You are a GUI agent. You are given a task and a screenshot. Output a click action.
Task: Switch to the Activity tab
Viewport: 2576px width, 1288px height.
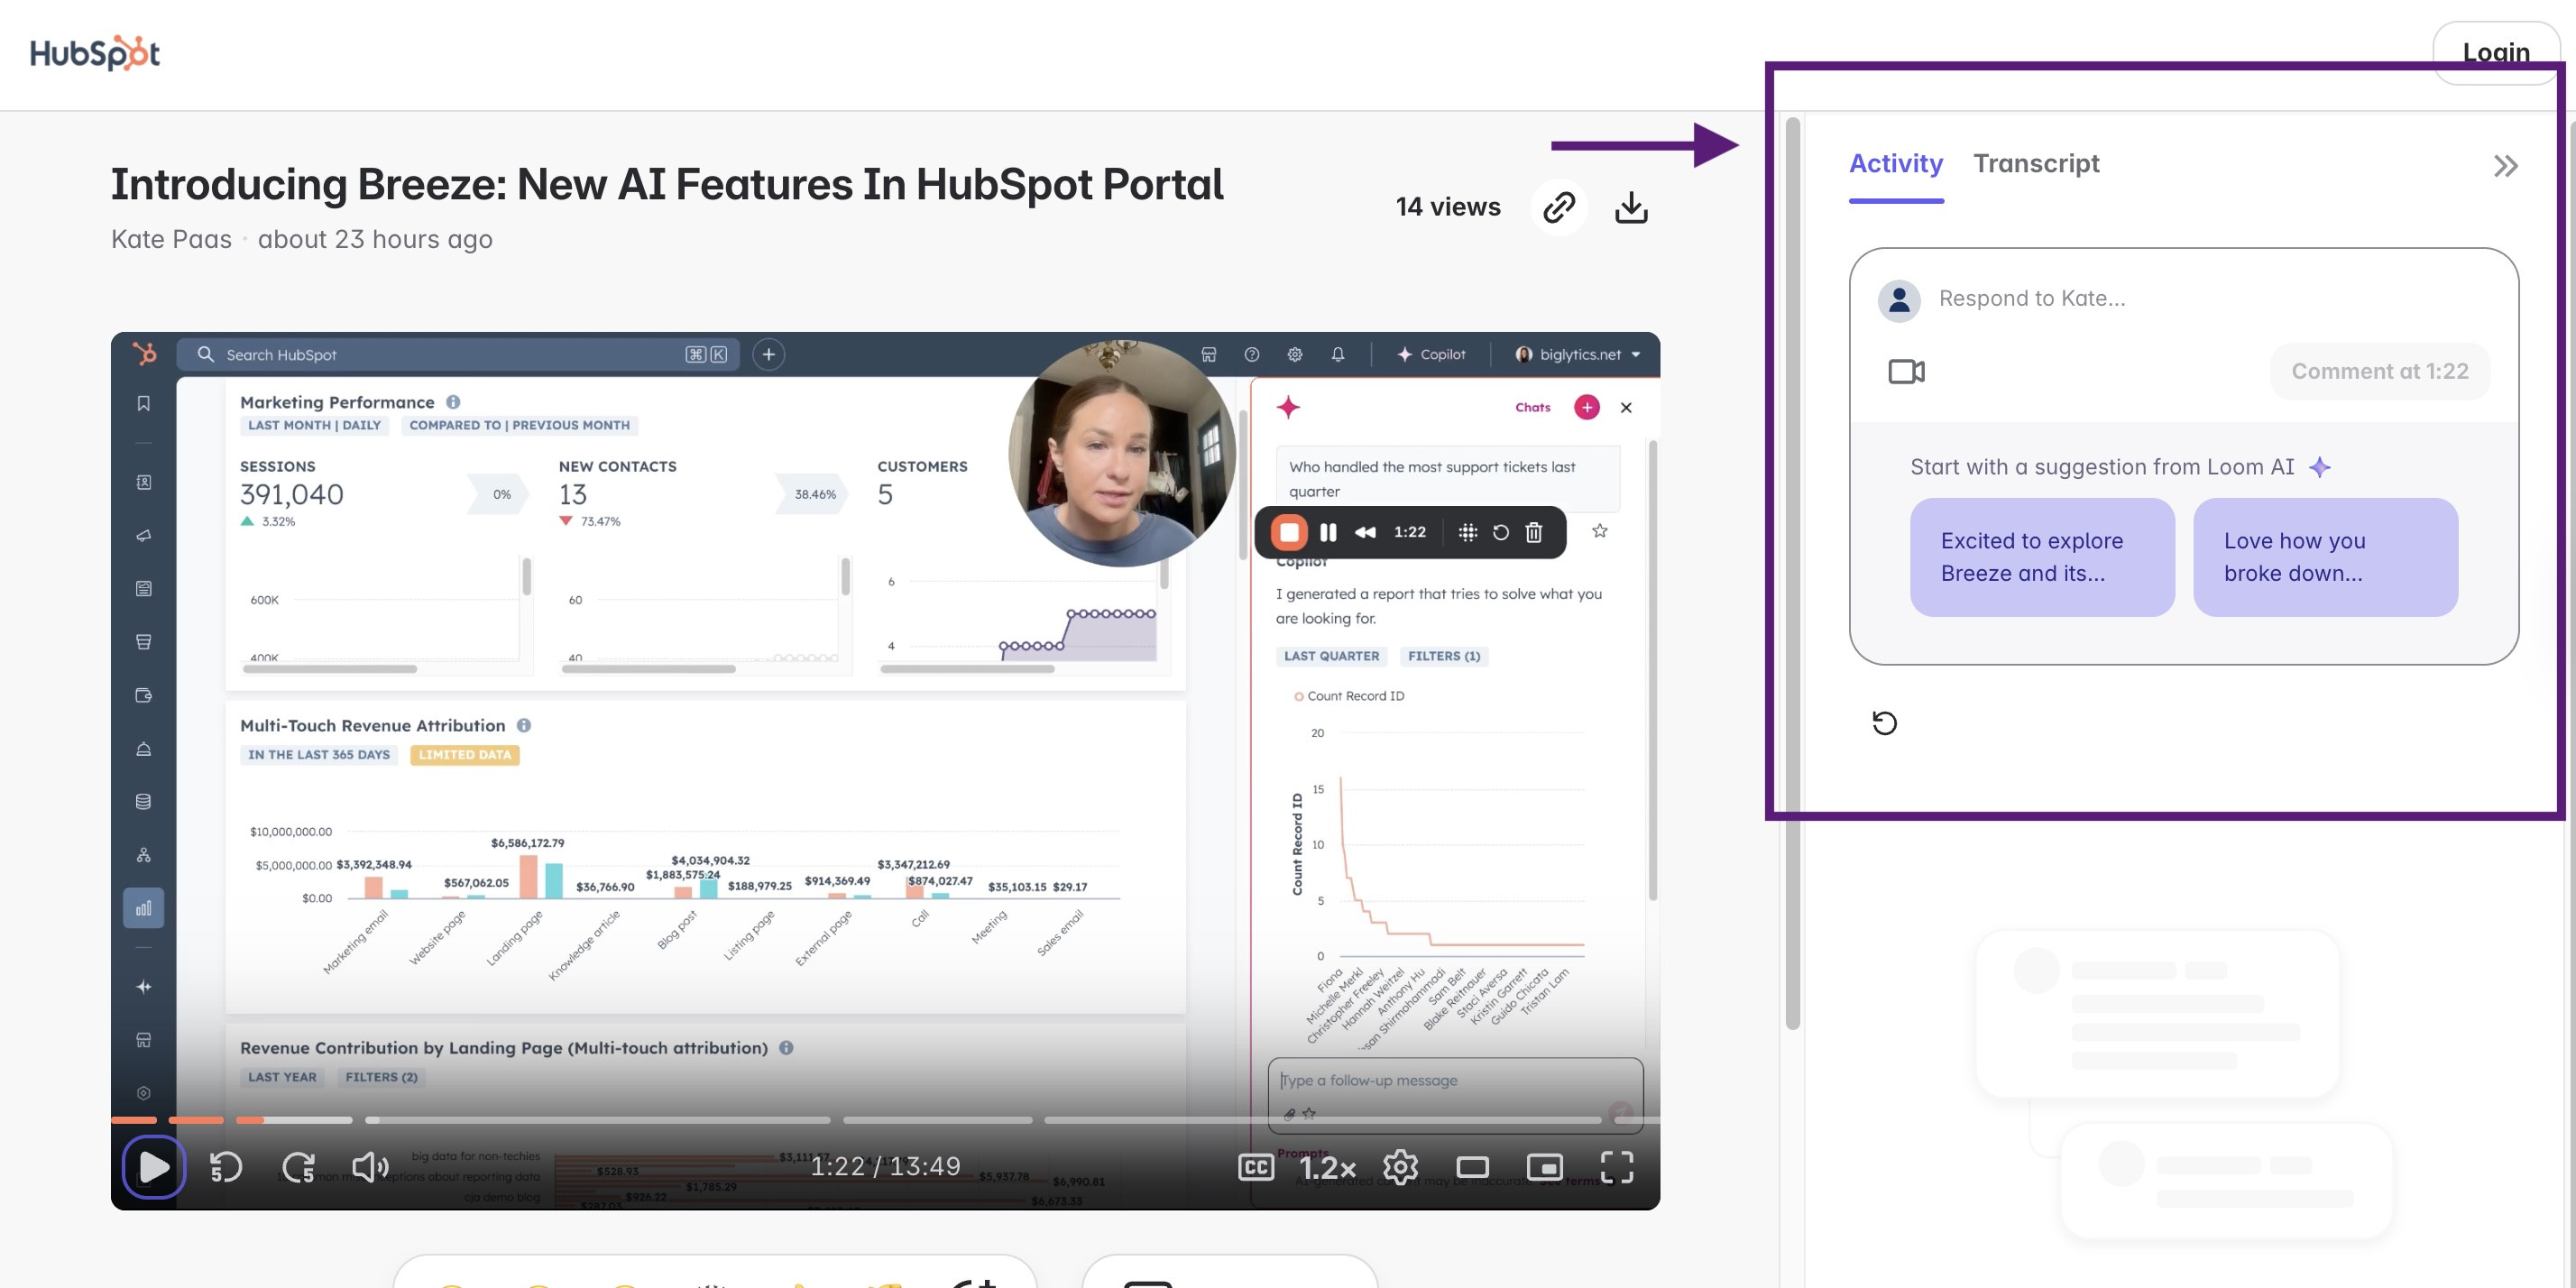pyautogui.click(x=1895, y=163)
